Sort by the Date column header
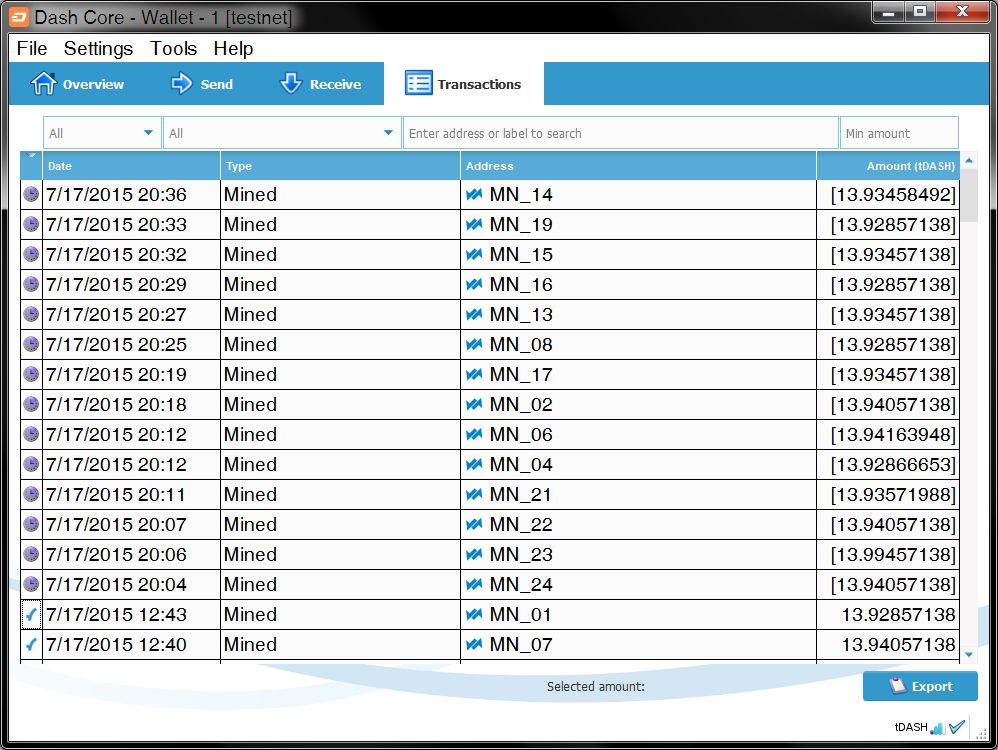Screen dimensions: 998x750 click(x=131, y=166)
